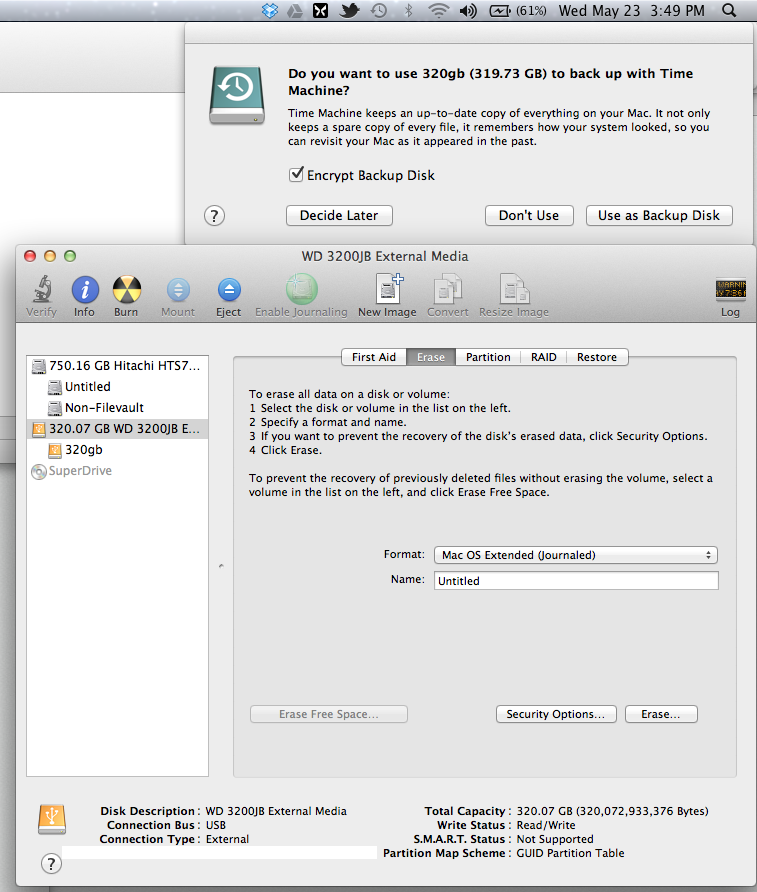Click the Bluetooth menu bar icon
757x892 pixels.
click(x=408, y=10)
